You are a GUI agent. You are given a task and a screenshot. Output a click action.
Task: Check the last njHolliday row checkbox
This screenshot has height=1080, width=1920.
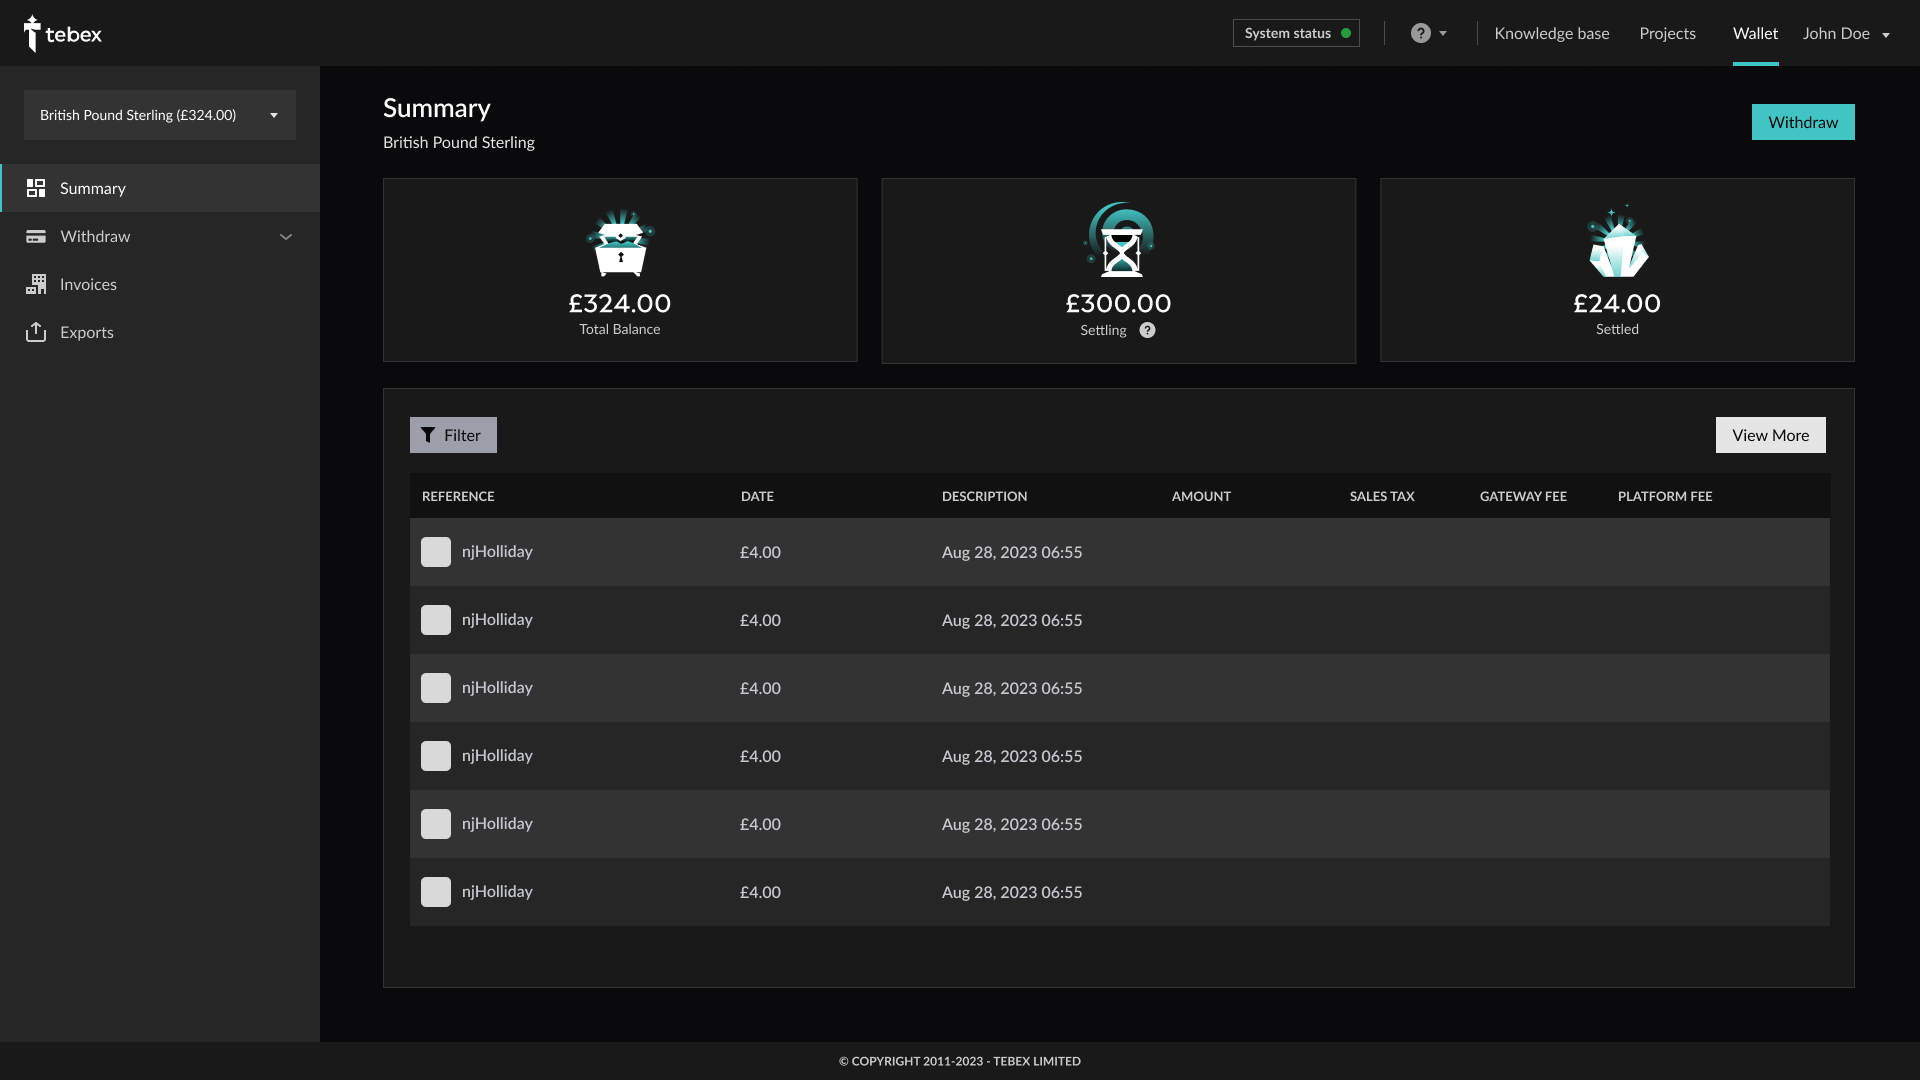click(436, 892)
